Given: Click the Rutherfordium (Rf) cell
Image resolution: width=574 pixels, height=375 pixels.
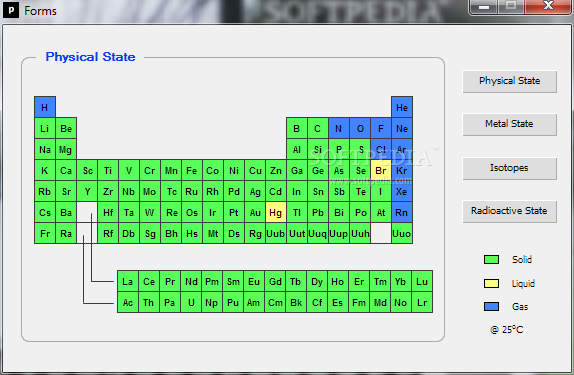Looking at the screenshot, I should (108, 233).
